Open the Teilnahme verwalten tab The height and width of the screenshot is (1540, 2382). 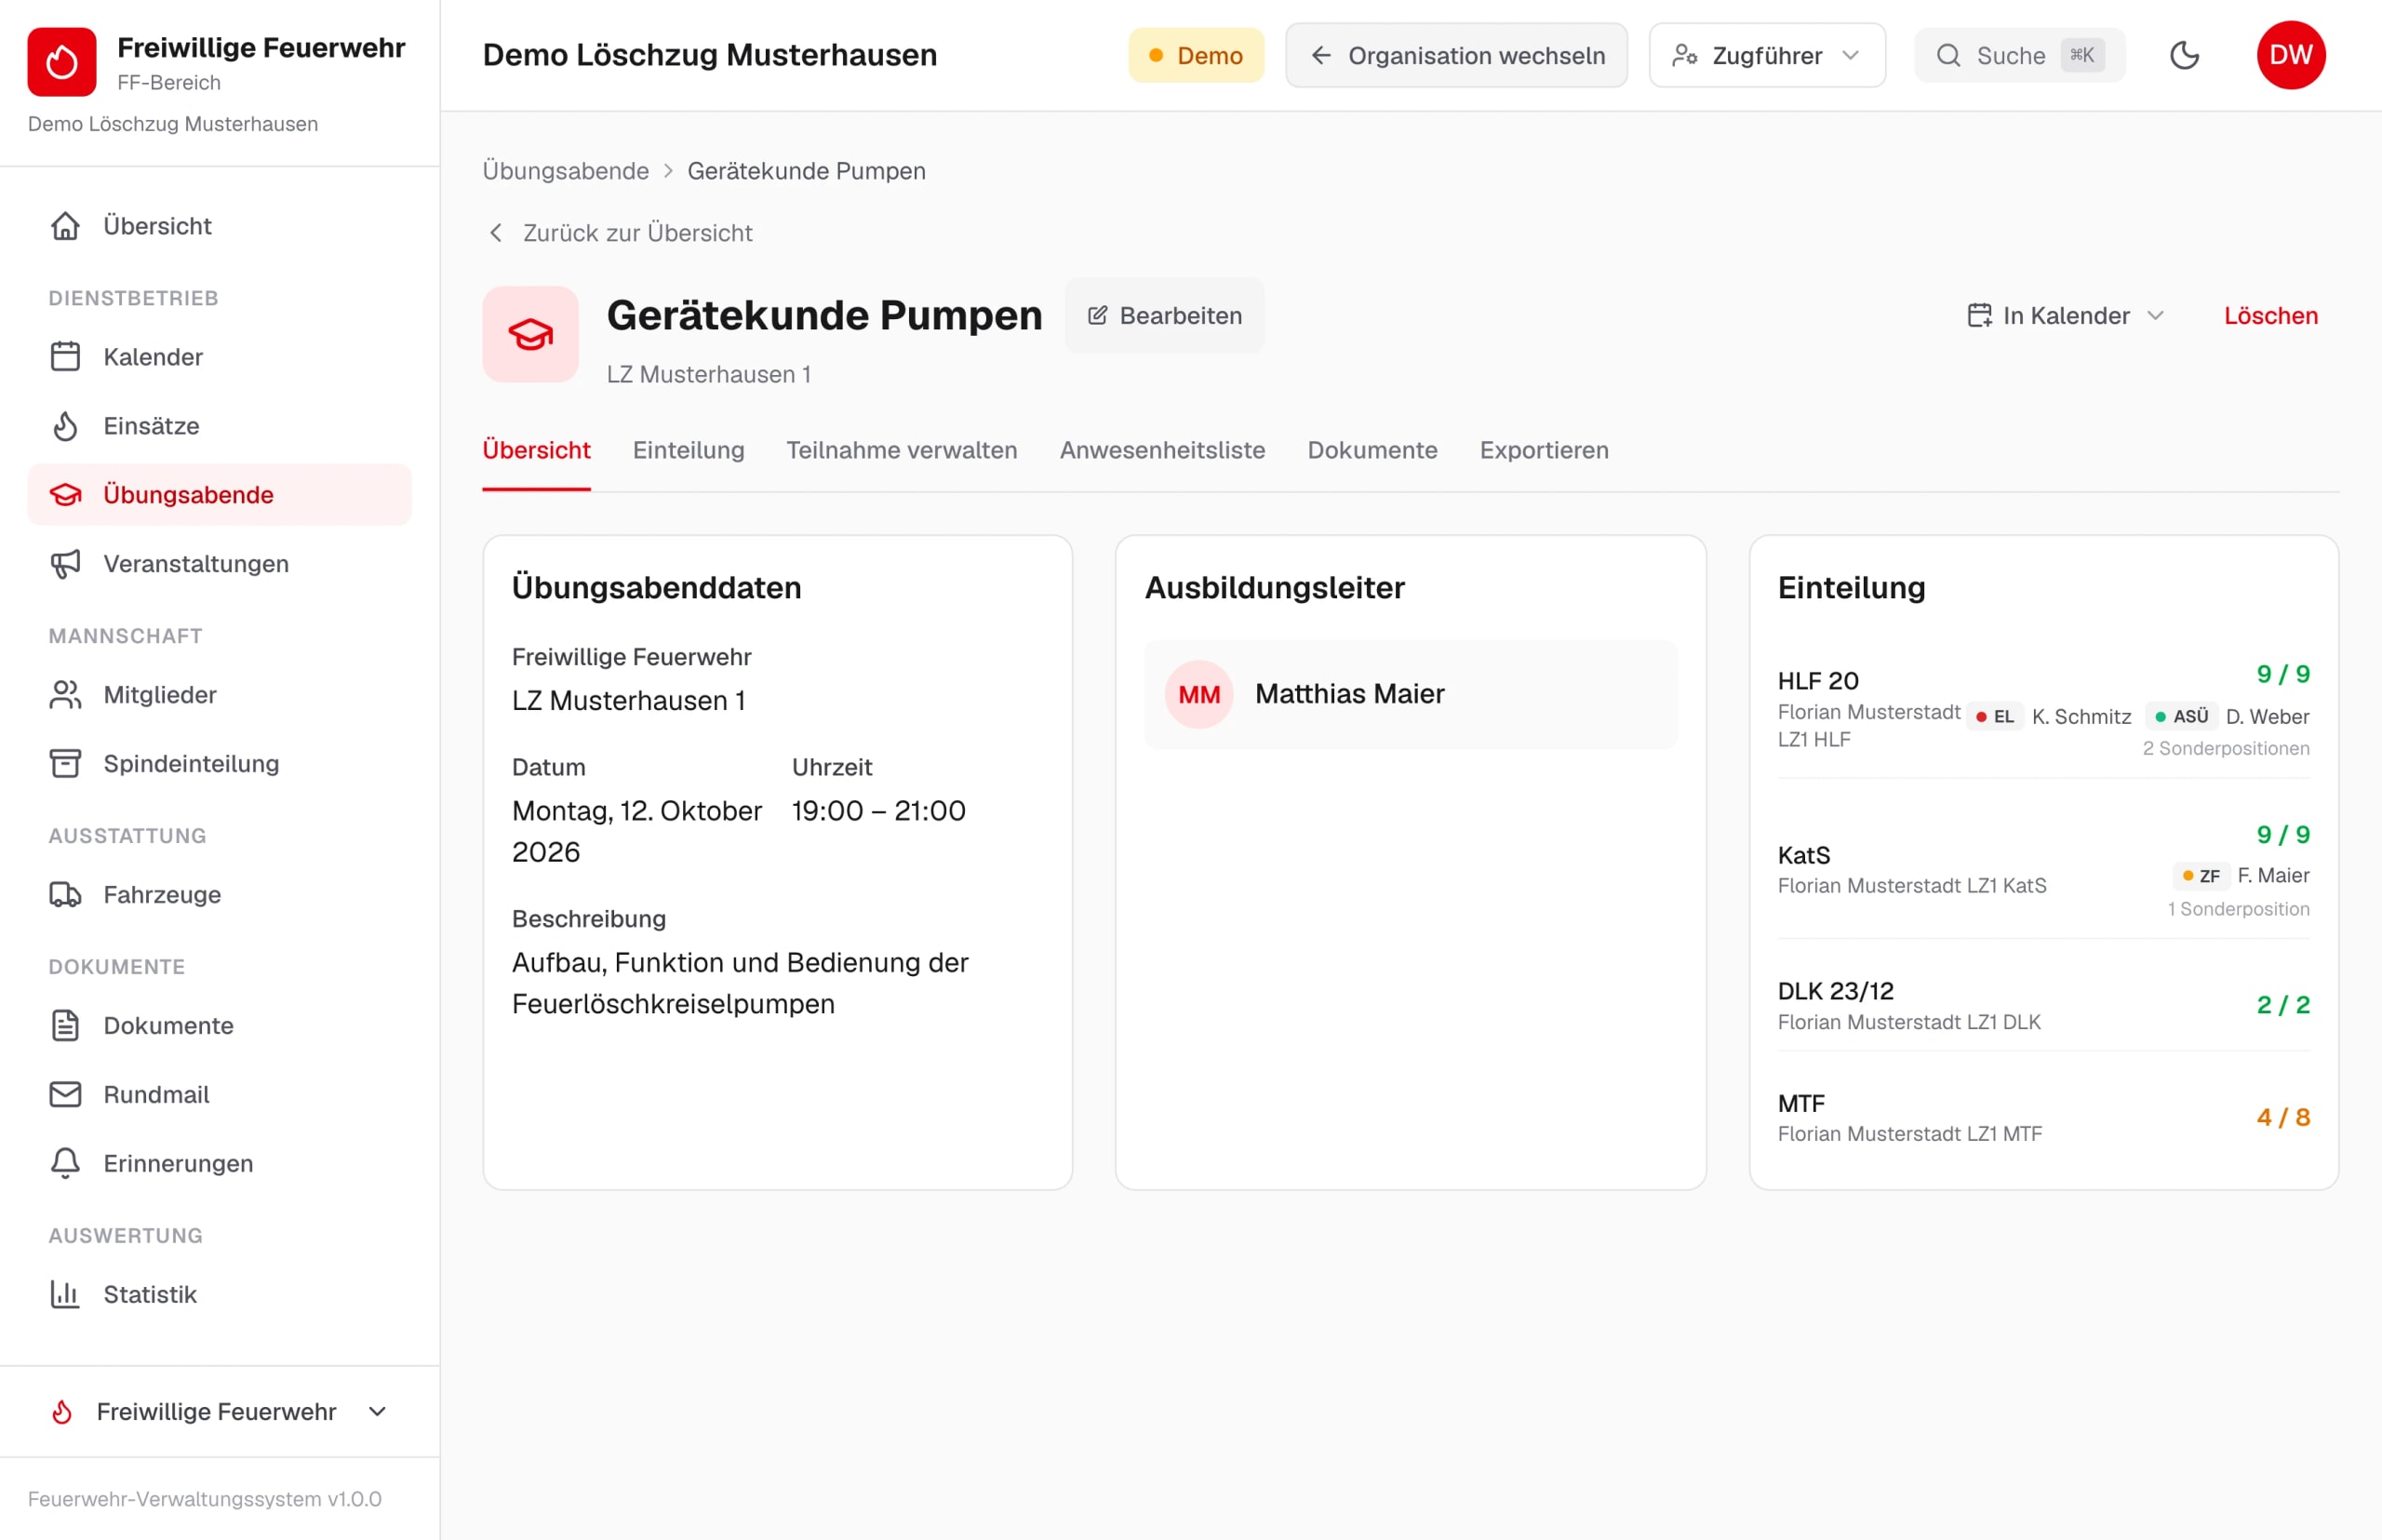click(x=902, y=450)
